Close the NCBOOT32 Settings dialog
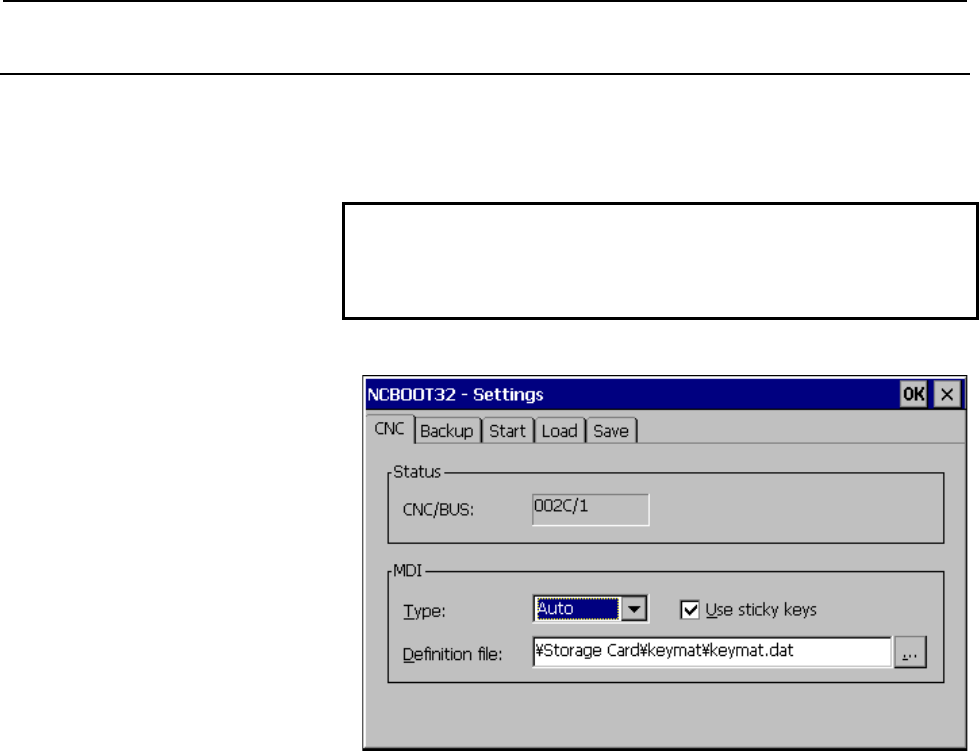The height and width of the screenshot is (751, 979). coord(947,394)
